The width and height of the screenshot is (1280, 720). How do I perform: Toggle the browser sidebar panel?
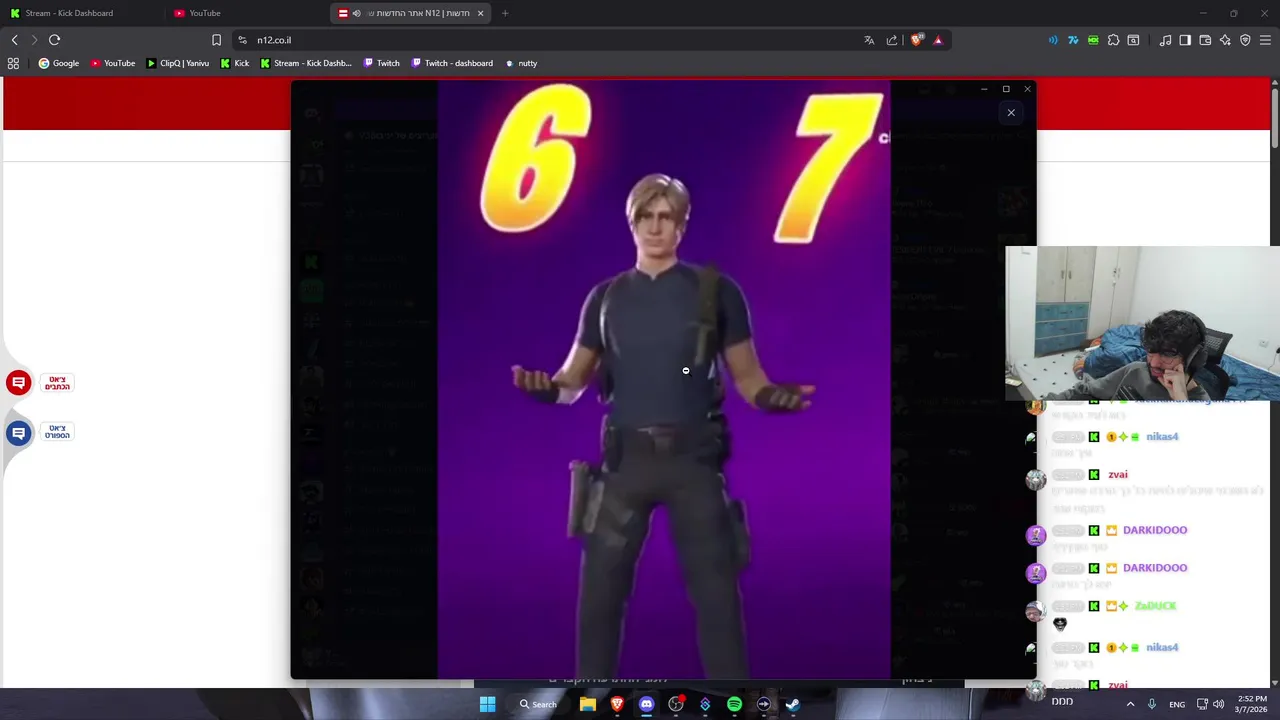tap(1185, 40)
